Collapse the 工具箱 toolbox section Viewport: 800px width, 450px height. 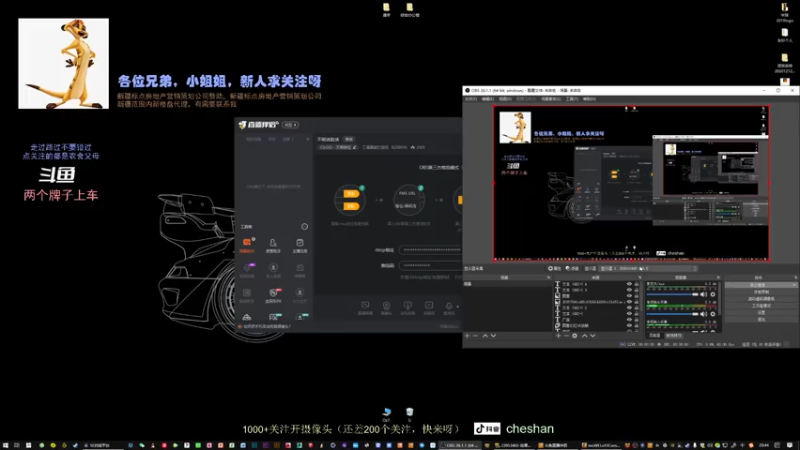[305, 227]
